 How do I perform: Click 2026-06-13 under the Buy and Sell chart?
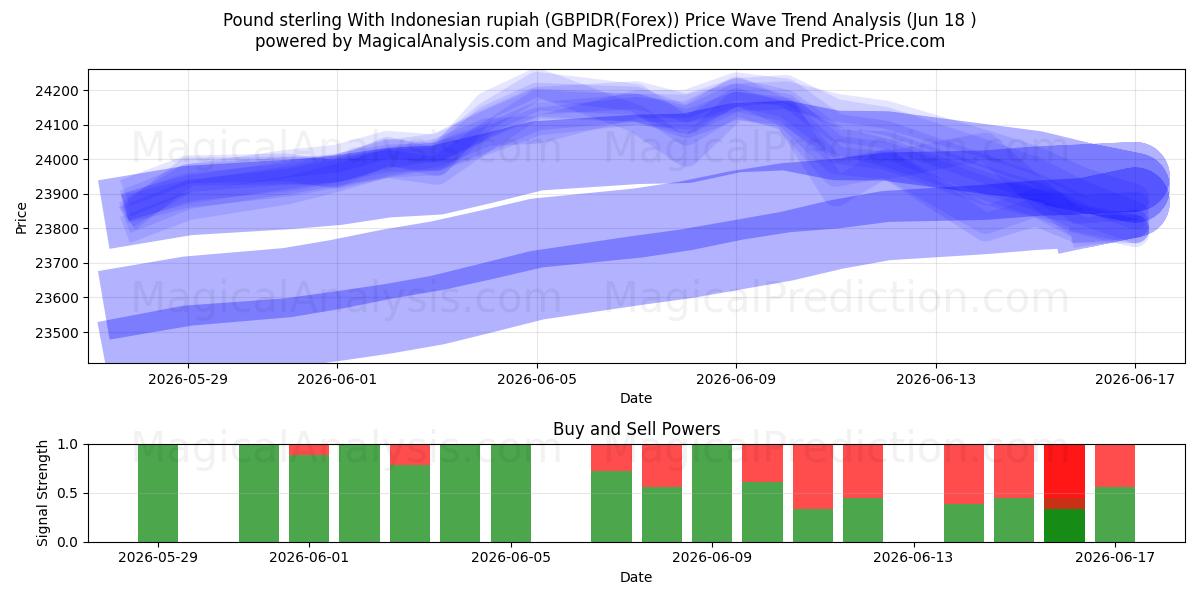point(914,558)
